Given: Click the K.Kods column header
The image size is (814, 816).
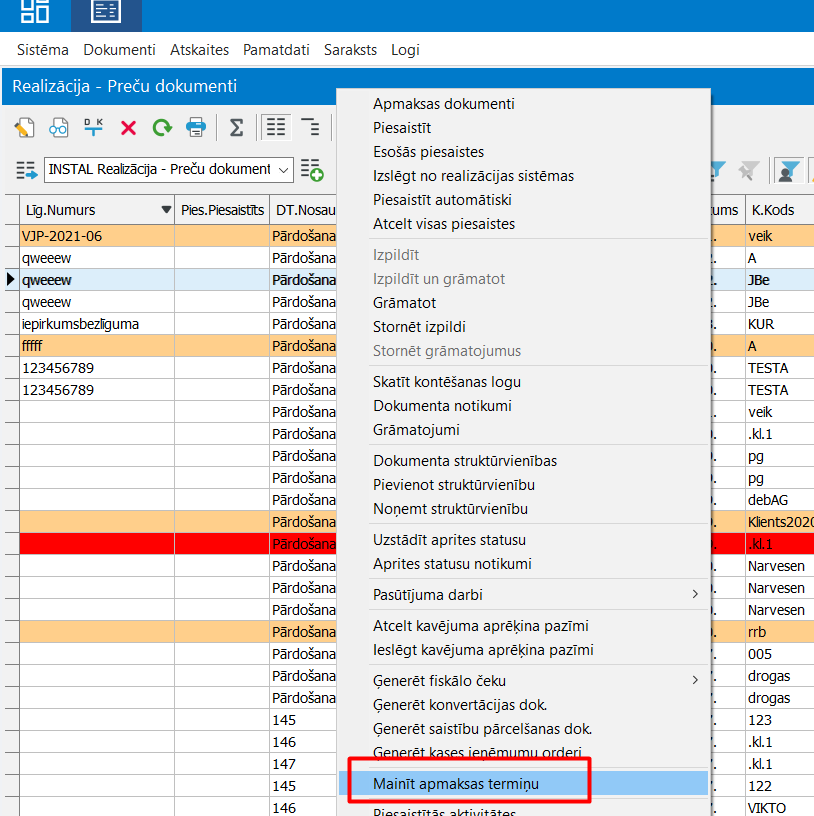Looking at the screenshot, I should coord(772,210).
